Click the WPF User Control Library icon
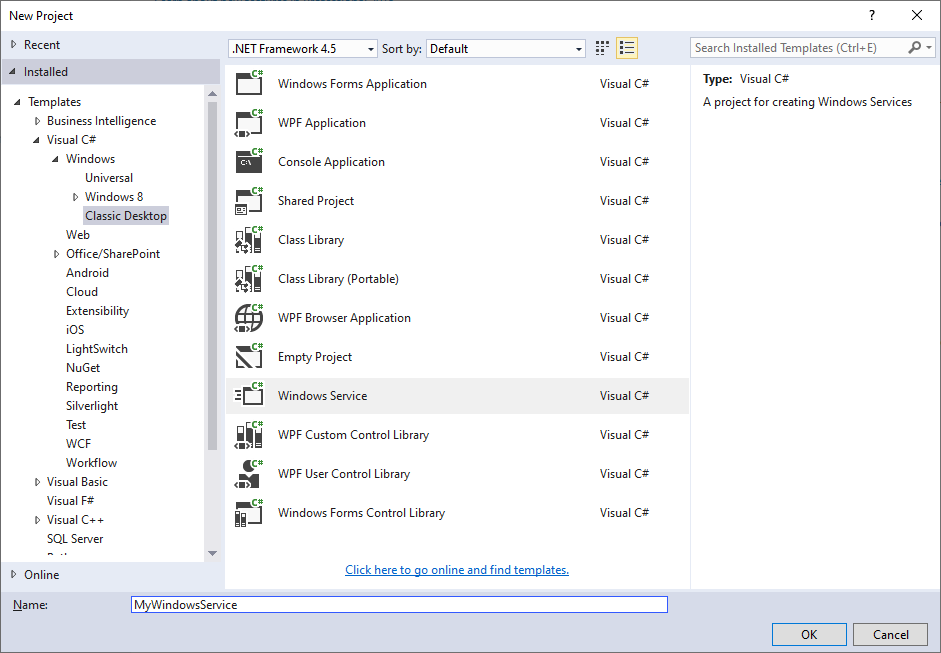 (x=249, y=474)
